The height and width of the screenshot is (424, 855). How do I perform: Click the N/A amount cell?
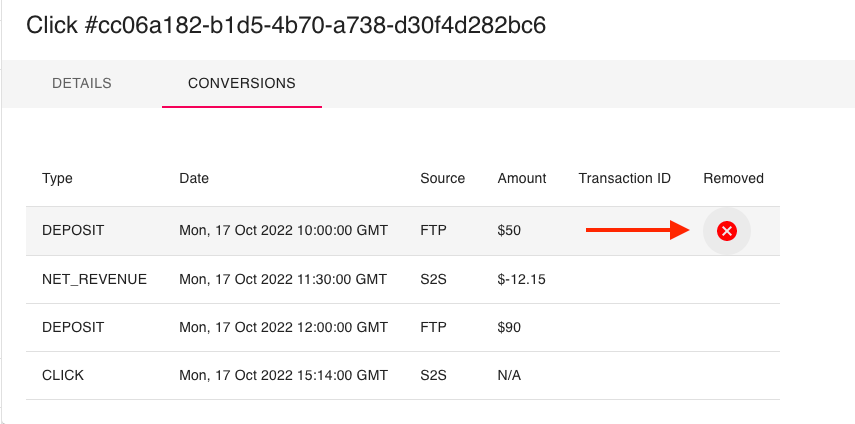click(x=509, y=375)
